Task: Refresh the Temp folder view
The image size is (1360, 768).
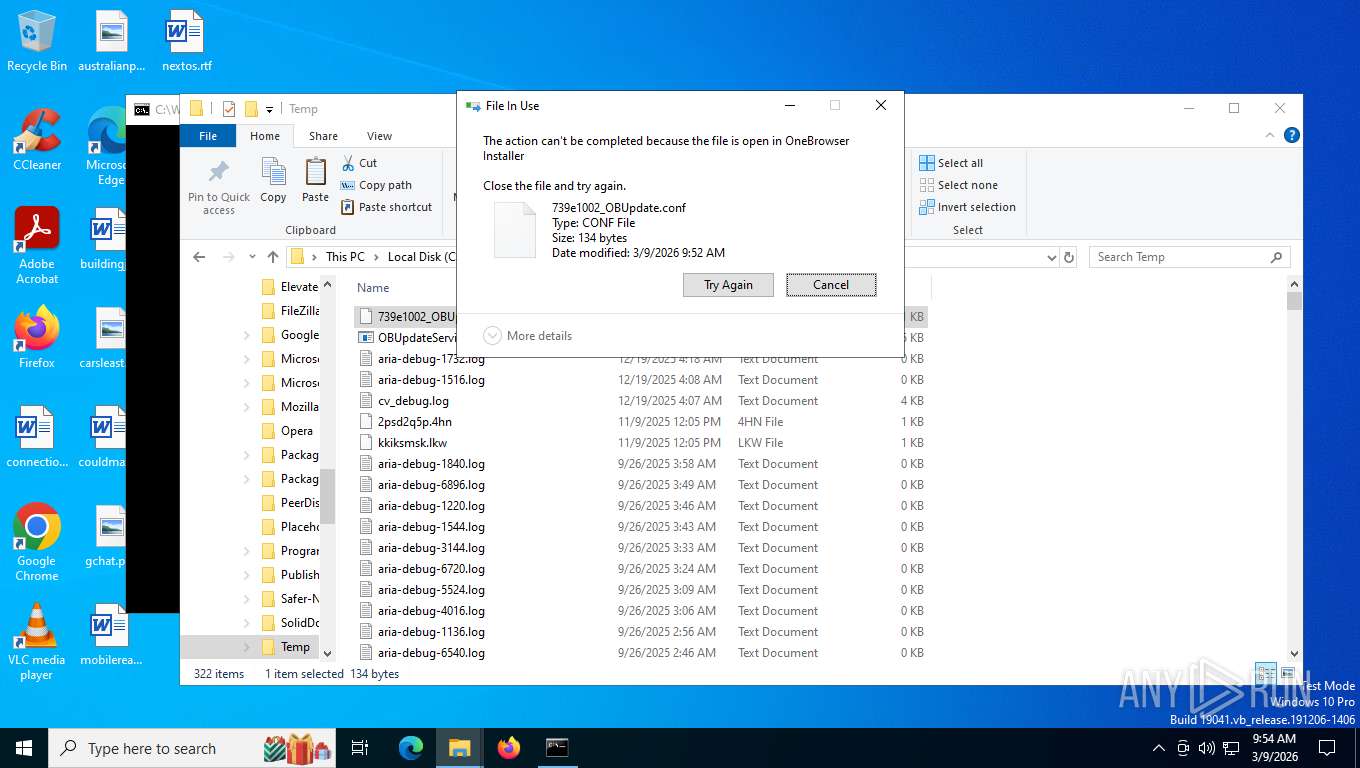Action: tap(1069, 257)
